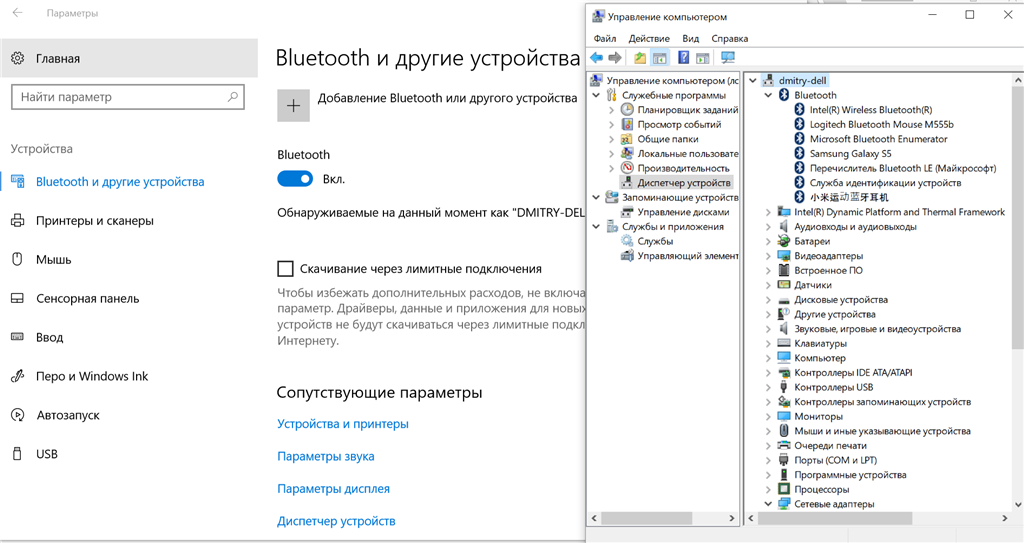The height and width of the screenshot is (543, 1024).
Task: Click the monitor scan hardware toolbar icon
Action: 728,58
